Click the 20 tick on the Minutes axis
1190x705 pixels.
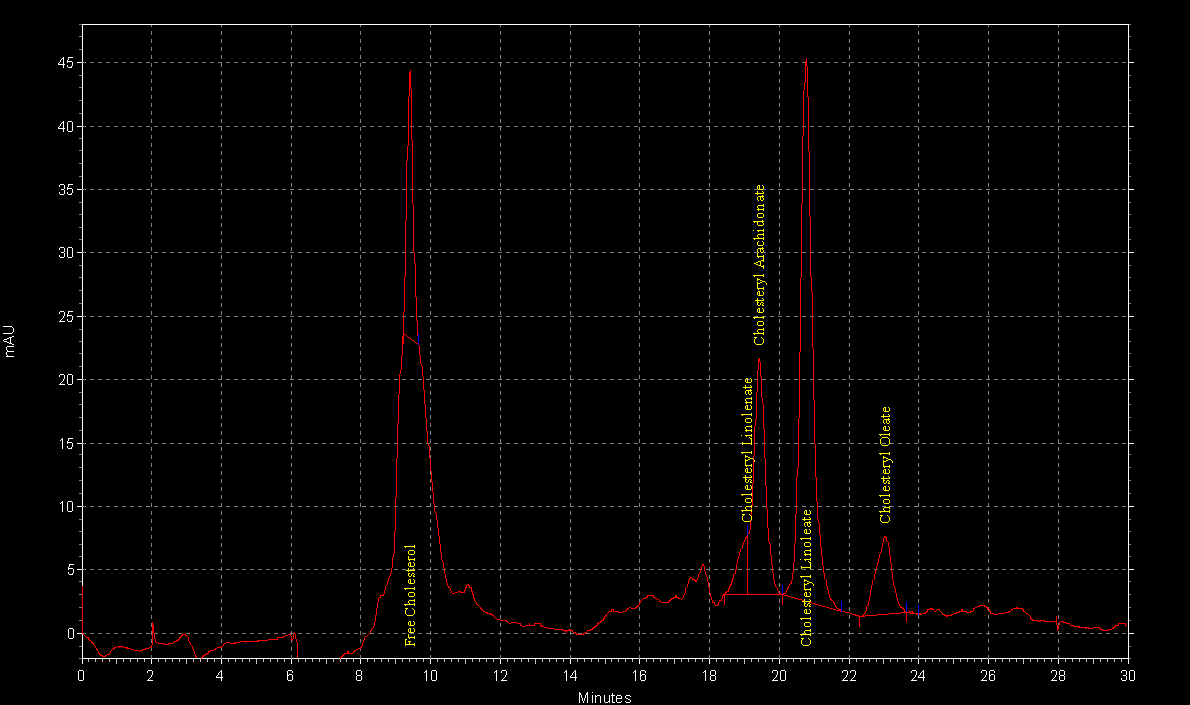(x=779, y=676)
